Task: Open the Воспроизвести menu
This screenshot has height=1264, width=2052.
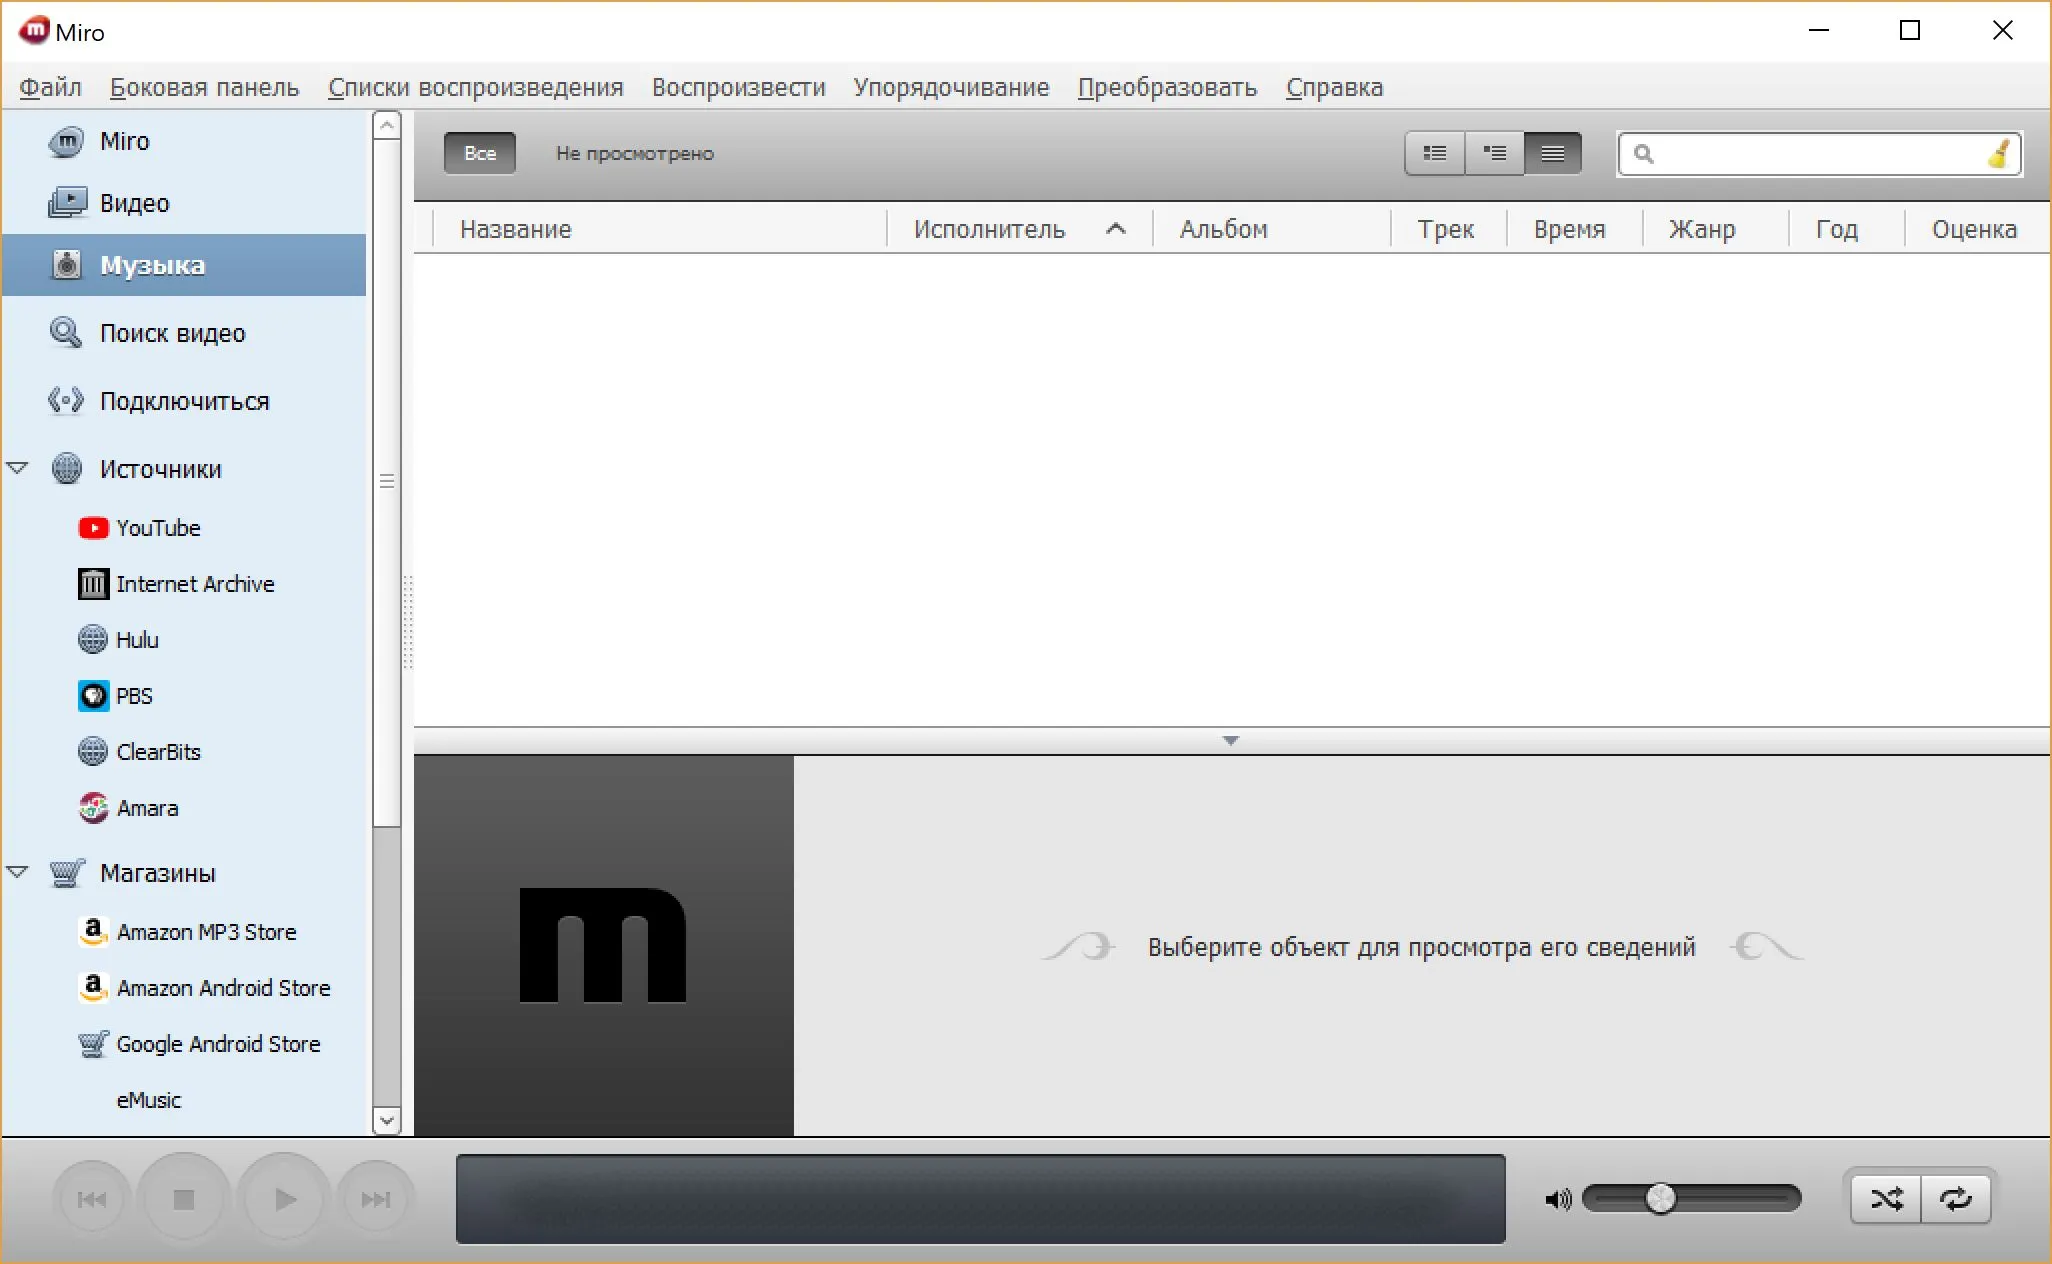Action: pos(739,88)
